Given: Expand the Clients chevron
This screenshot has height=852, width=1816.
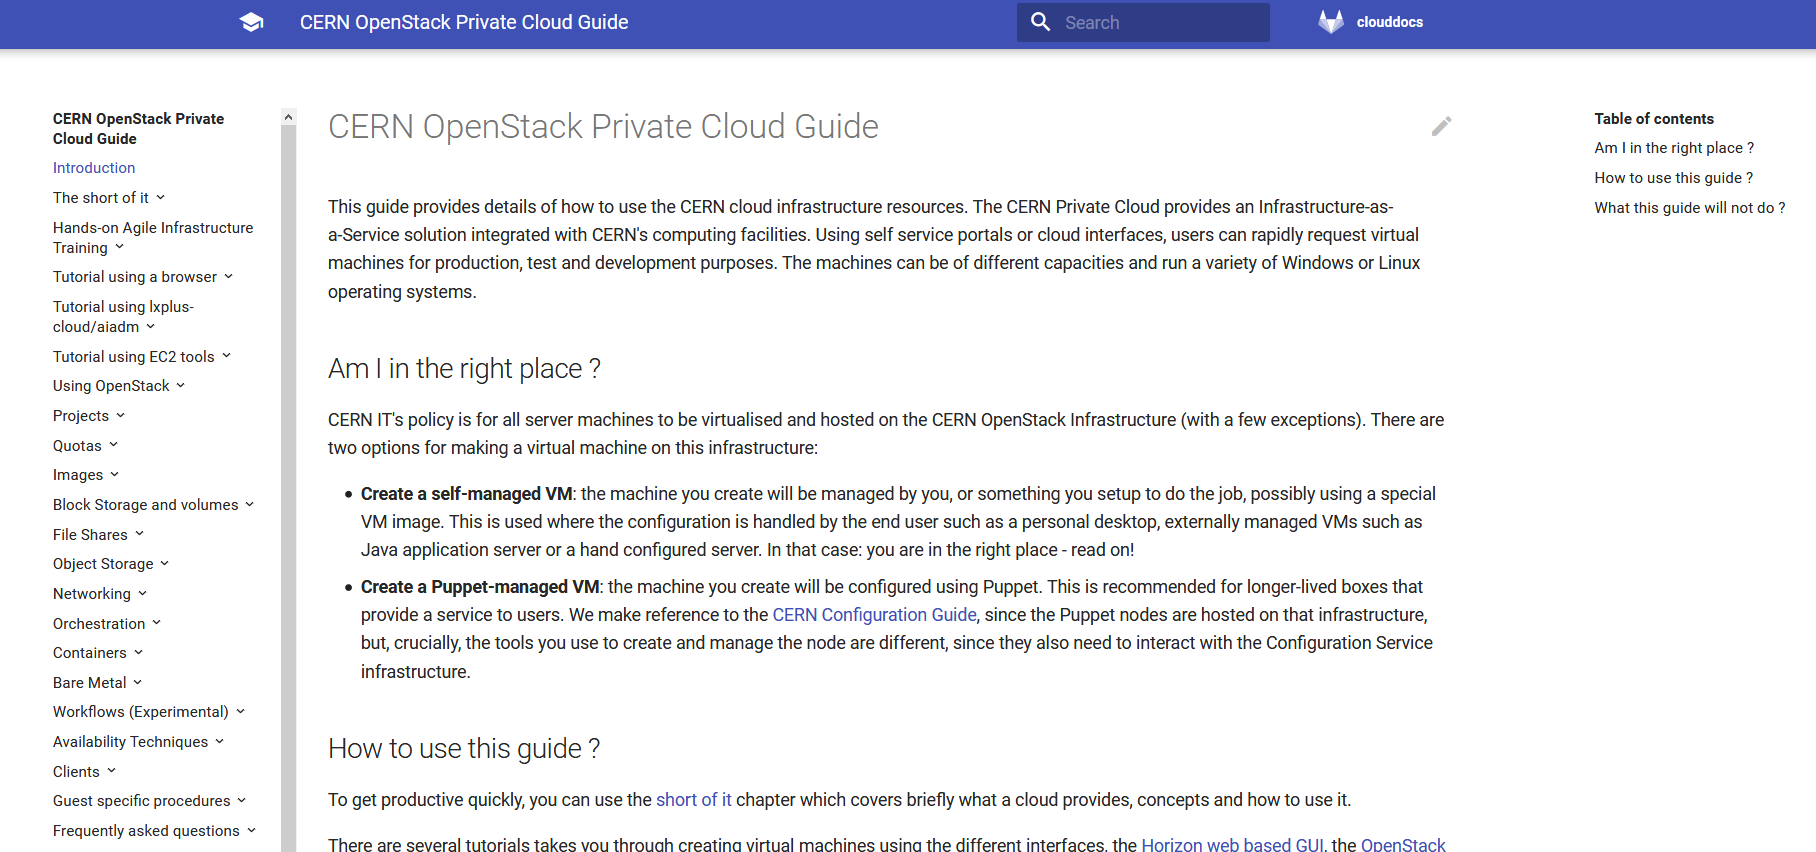Looking at the screenshot, I should (x=112, y=771).
